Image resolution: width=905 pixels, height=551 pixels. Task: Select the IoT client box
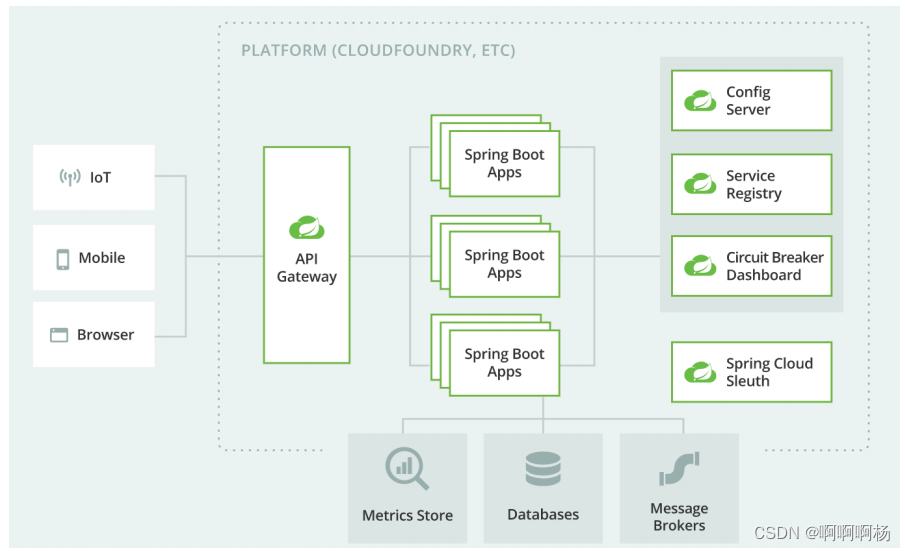point(94,177)
